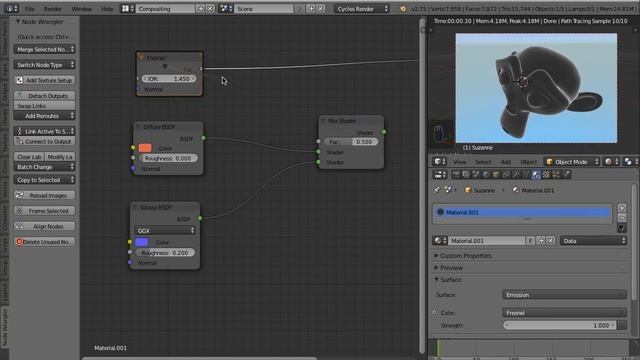The width and height of the screenshot is (640, 360).
Task: Open Switch Node Type dropdown
Action: click(44, 65)
